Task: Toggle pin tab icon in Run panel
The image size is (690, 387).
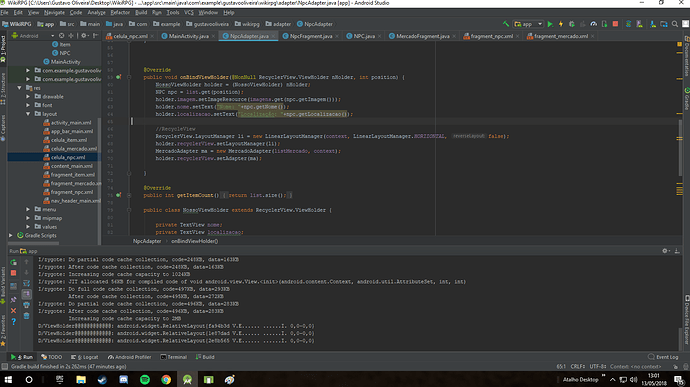Action: (14, 300)
